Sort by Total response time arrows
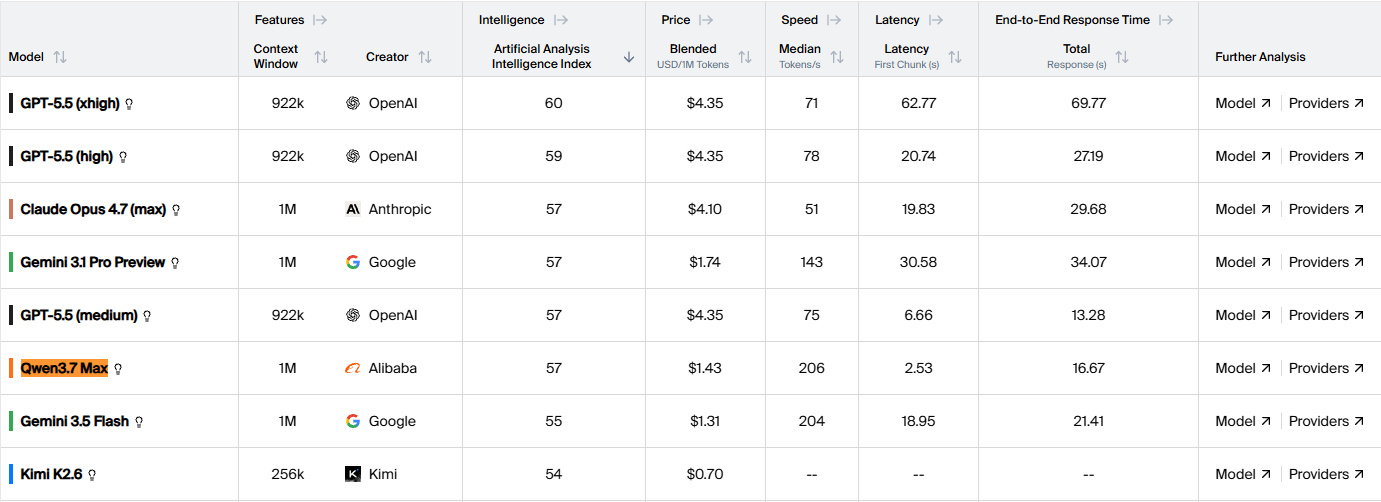The image size is (1381, 502). (x=1122, y=57)
